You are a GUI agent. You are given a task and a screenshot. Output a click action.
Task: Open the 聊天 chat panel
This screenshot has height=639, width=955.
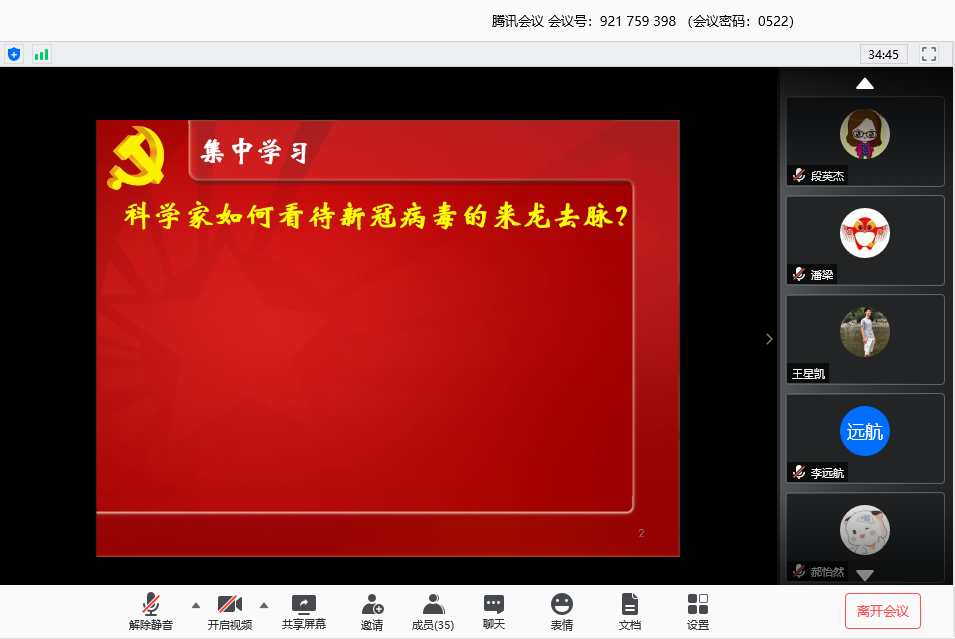coord(494,610)
